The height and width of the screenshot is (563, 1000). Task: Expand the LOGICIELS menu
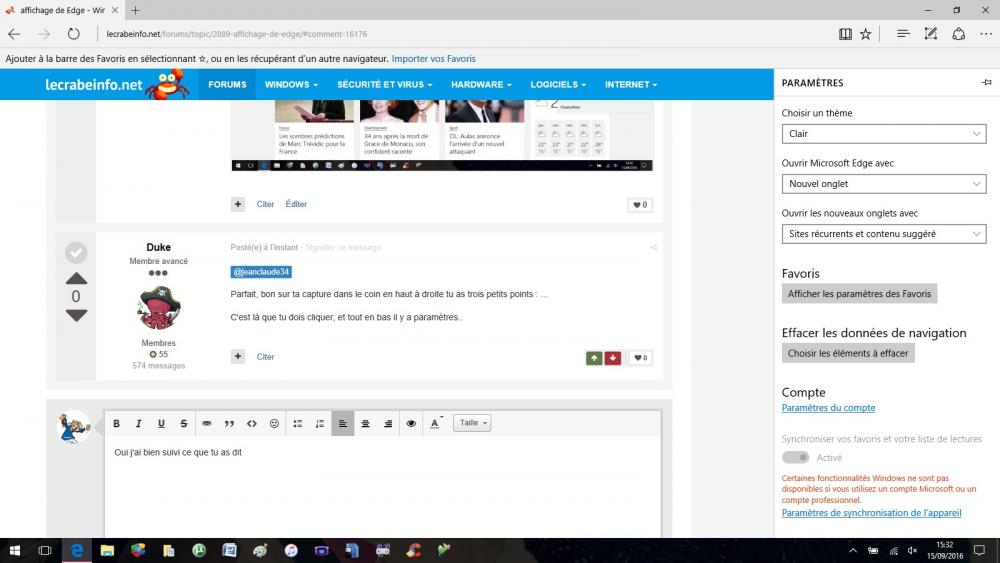pos(558,84)
